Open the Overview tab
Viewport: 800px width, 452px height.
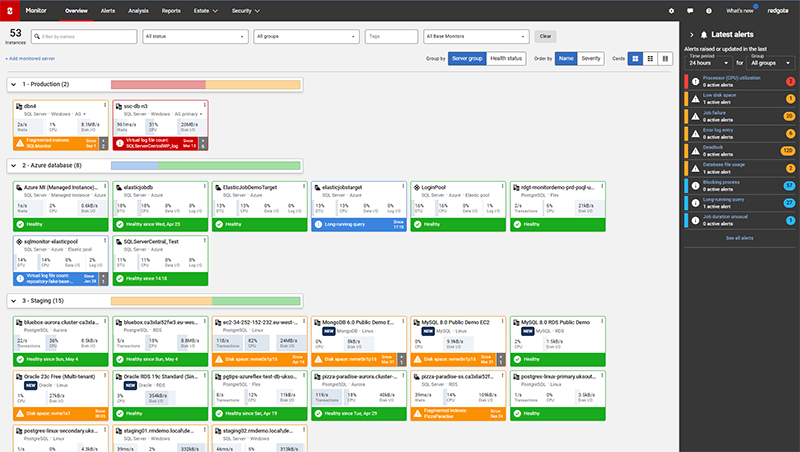(x=76, y=11)
